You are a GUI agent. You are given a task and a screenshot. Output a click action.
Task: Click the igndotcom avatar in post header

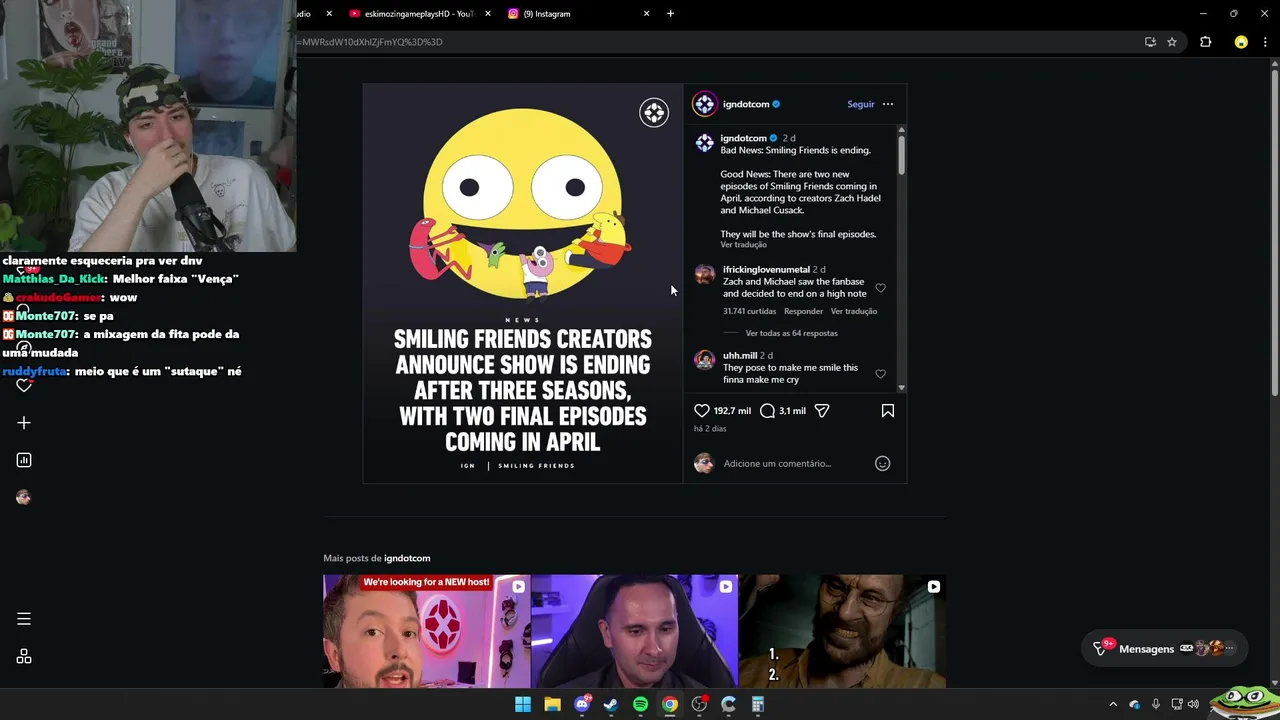705,104
